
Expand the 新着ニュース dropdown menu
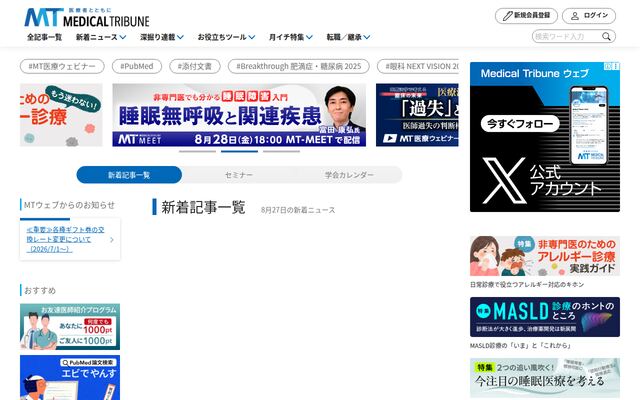click(101, 37)
